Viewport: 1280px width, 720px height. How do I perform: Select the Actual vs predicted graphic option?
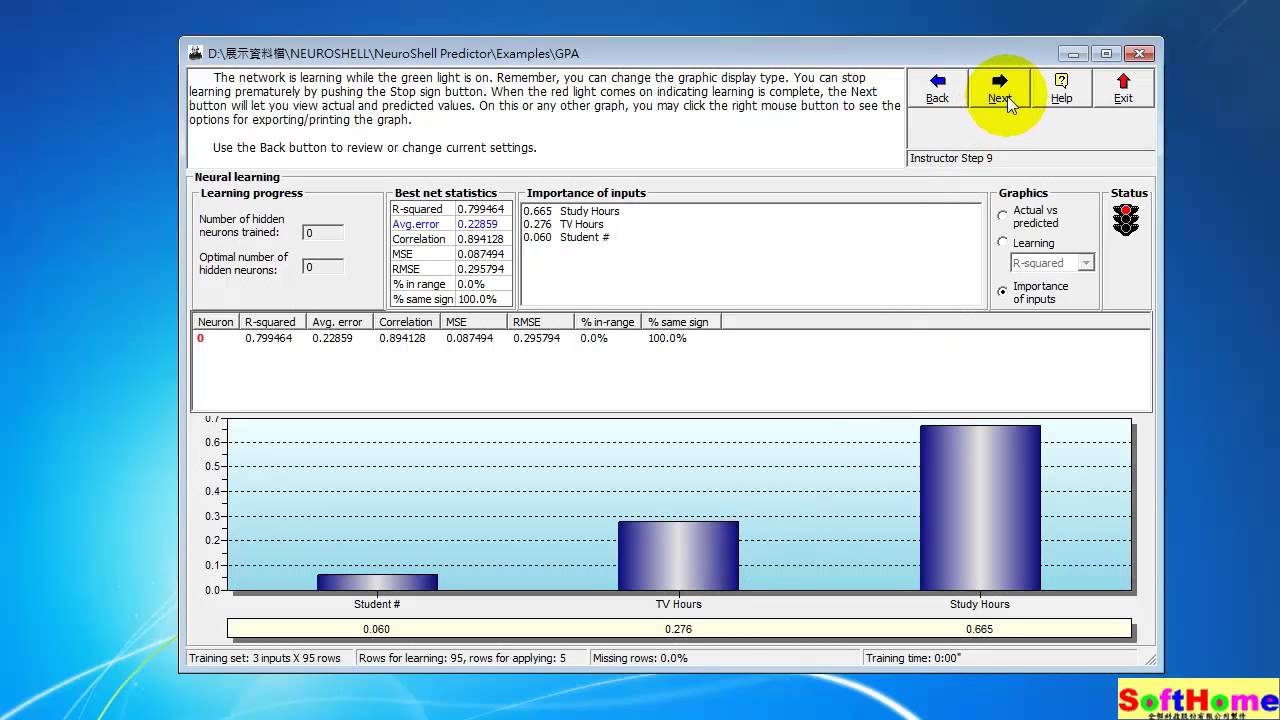click(x=1003, y=216)
